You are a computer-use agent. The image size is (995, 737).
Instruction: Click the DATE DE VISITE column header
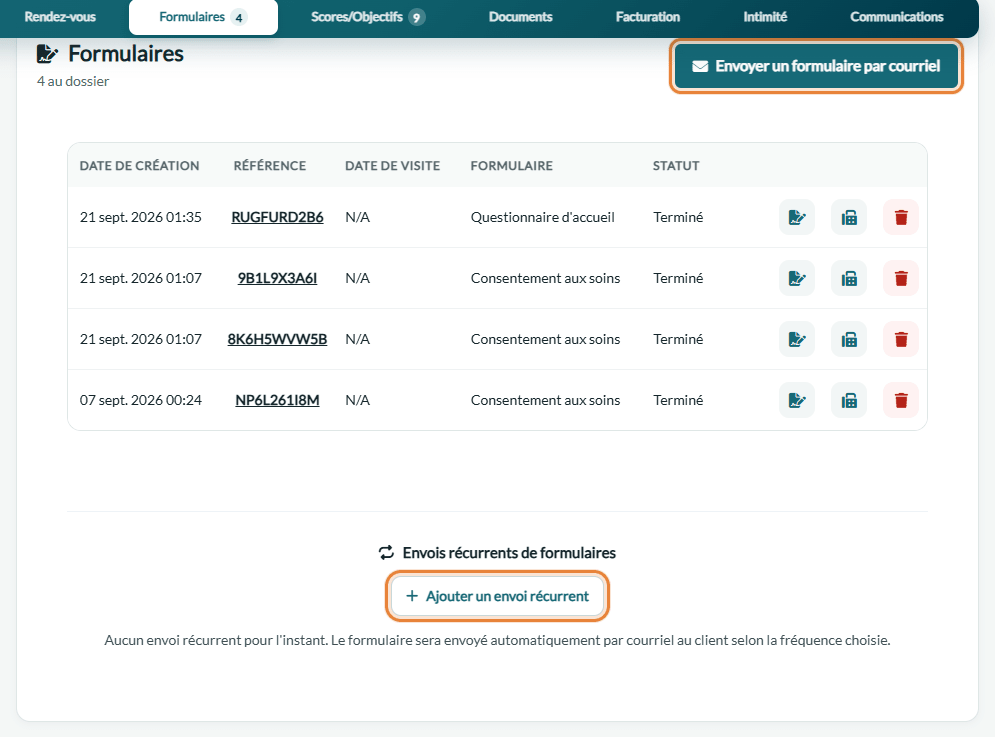(392, 166)
